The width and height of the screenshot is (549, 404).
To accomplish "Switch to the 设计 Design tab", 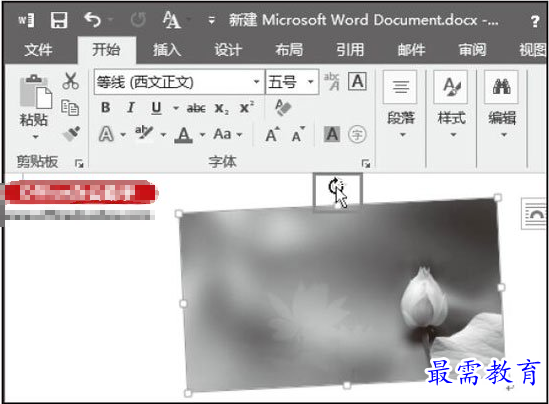I will [x=228, y=49].
